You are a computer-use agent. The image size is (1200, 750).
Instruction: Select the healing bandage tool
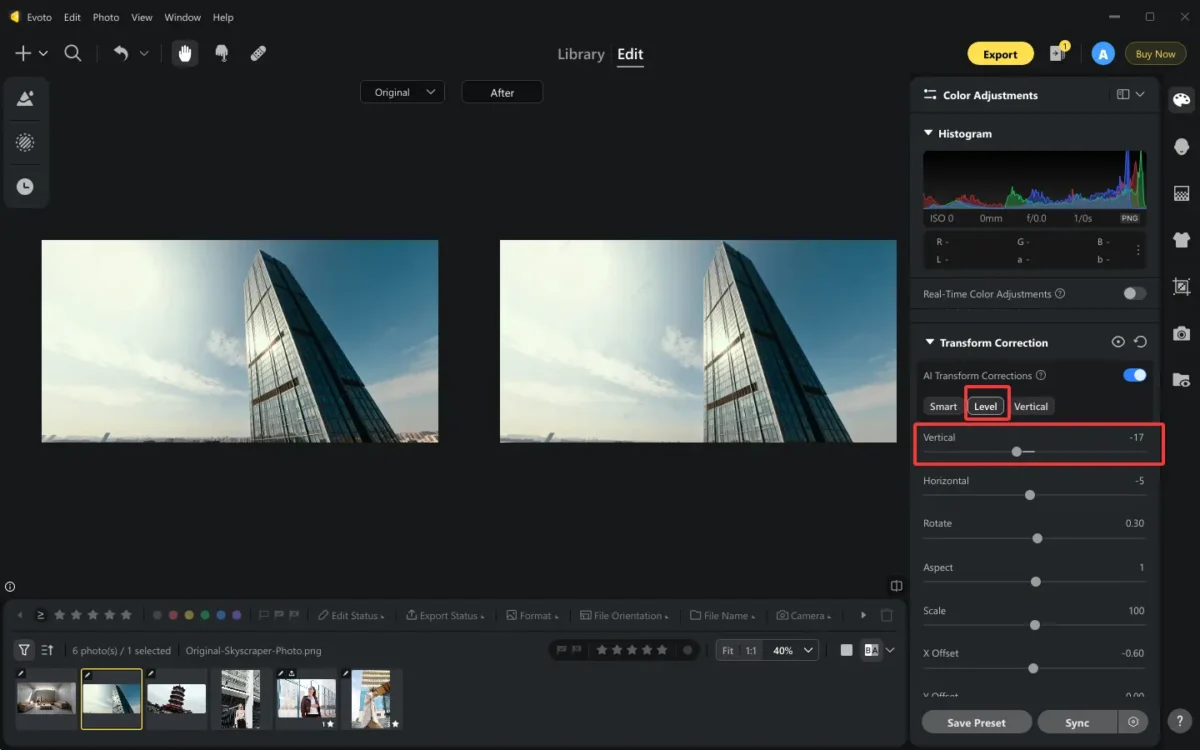point(258,54)
